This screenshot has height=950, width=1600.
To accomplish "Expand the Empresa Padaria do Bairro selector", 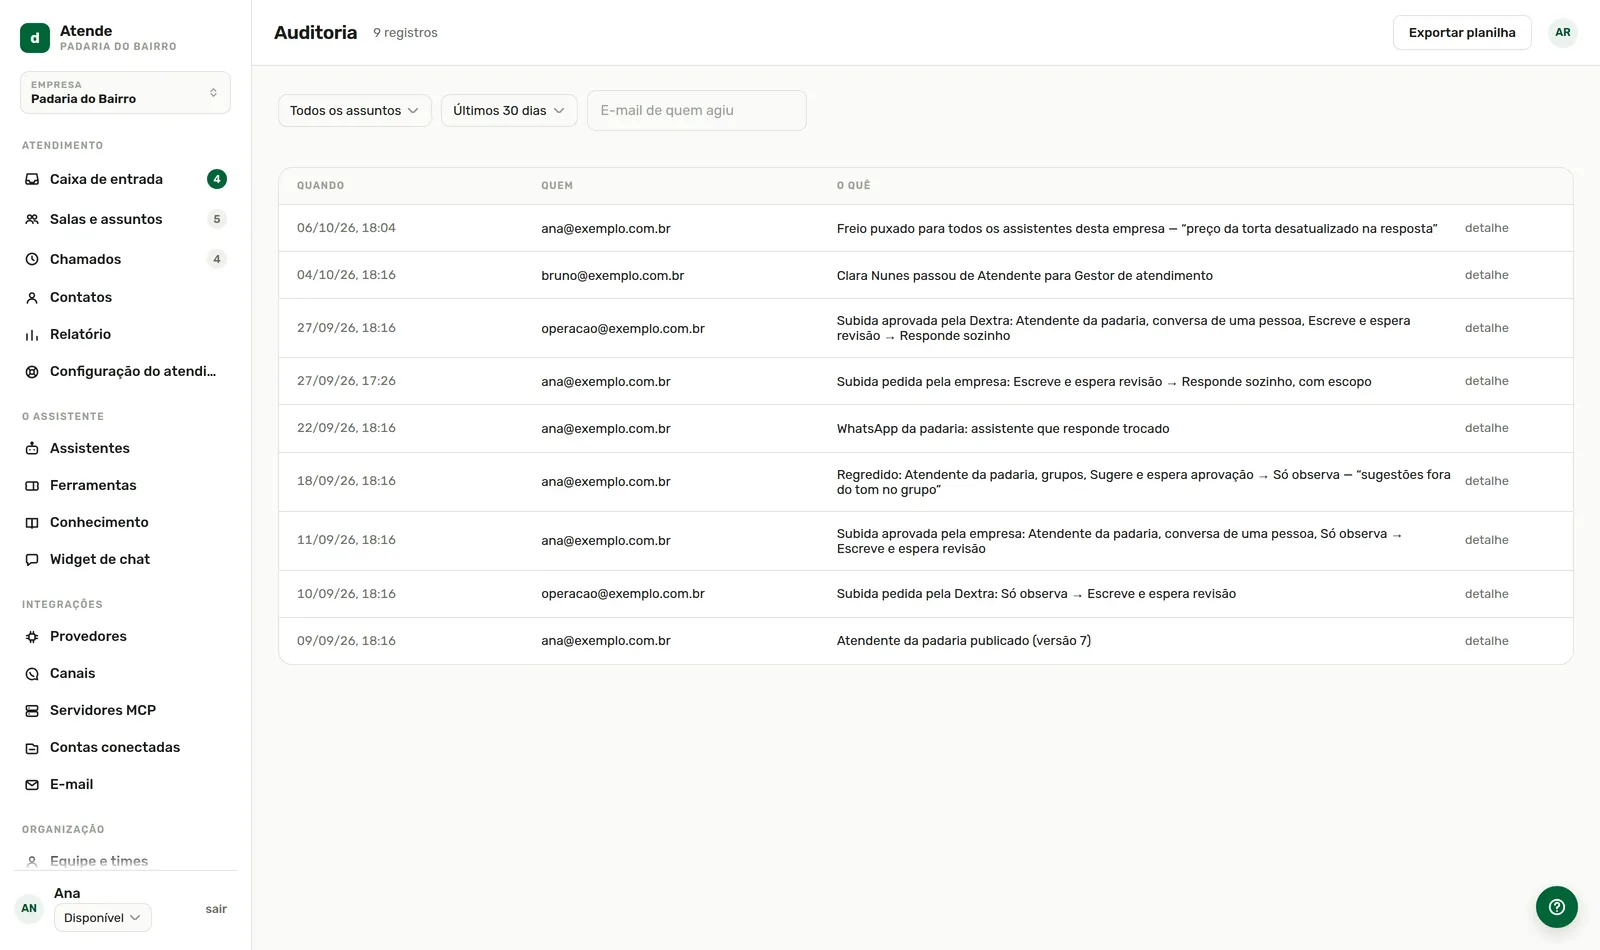I will coord(125,92).
